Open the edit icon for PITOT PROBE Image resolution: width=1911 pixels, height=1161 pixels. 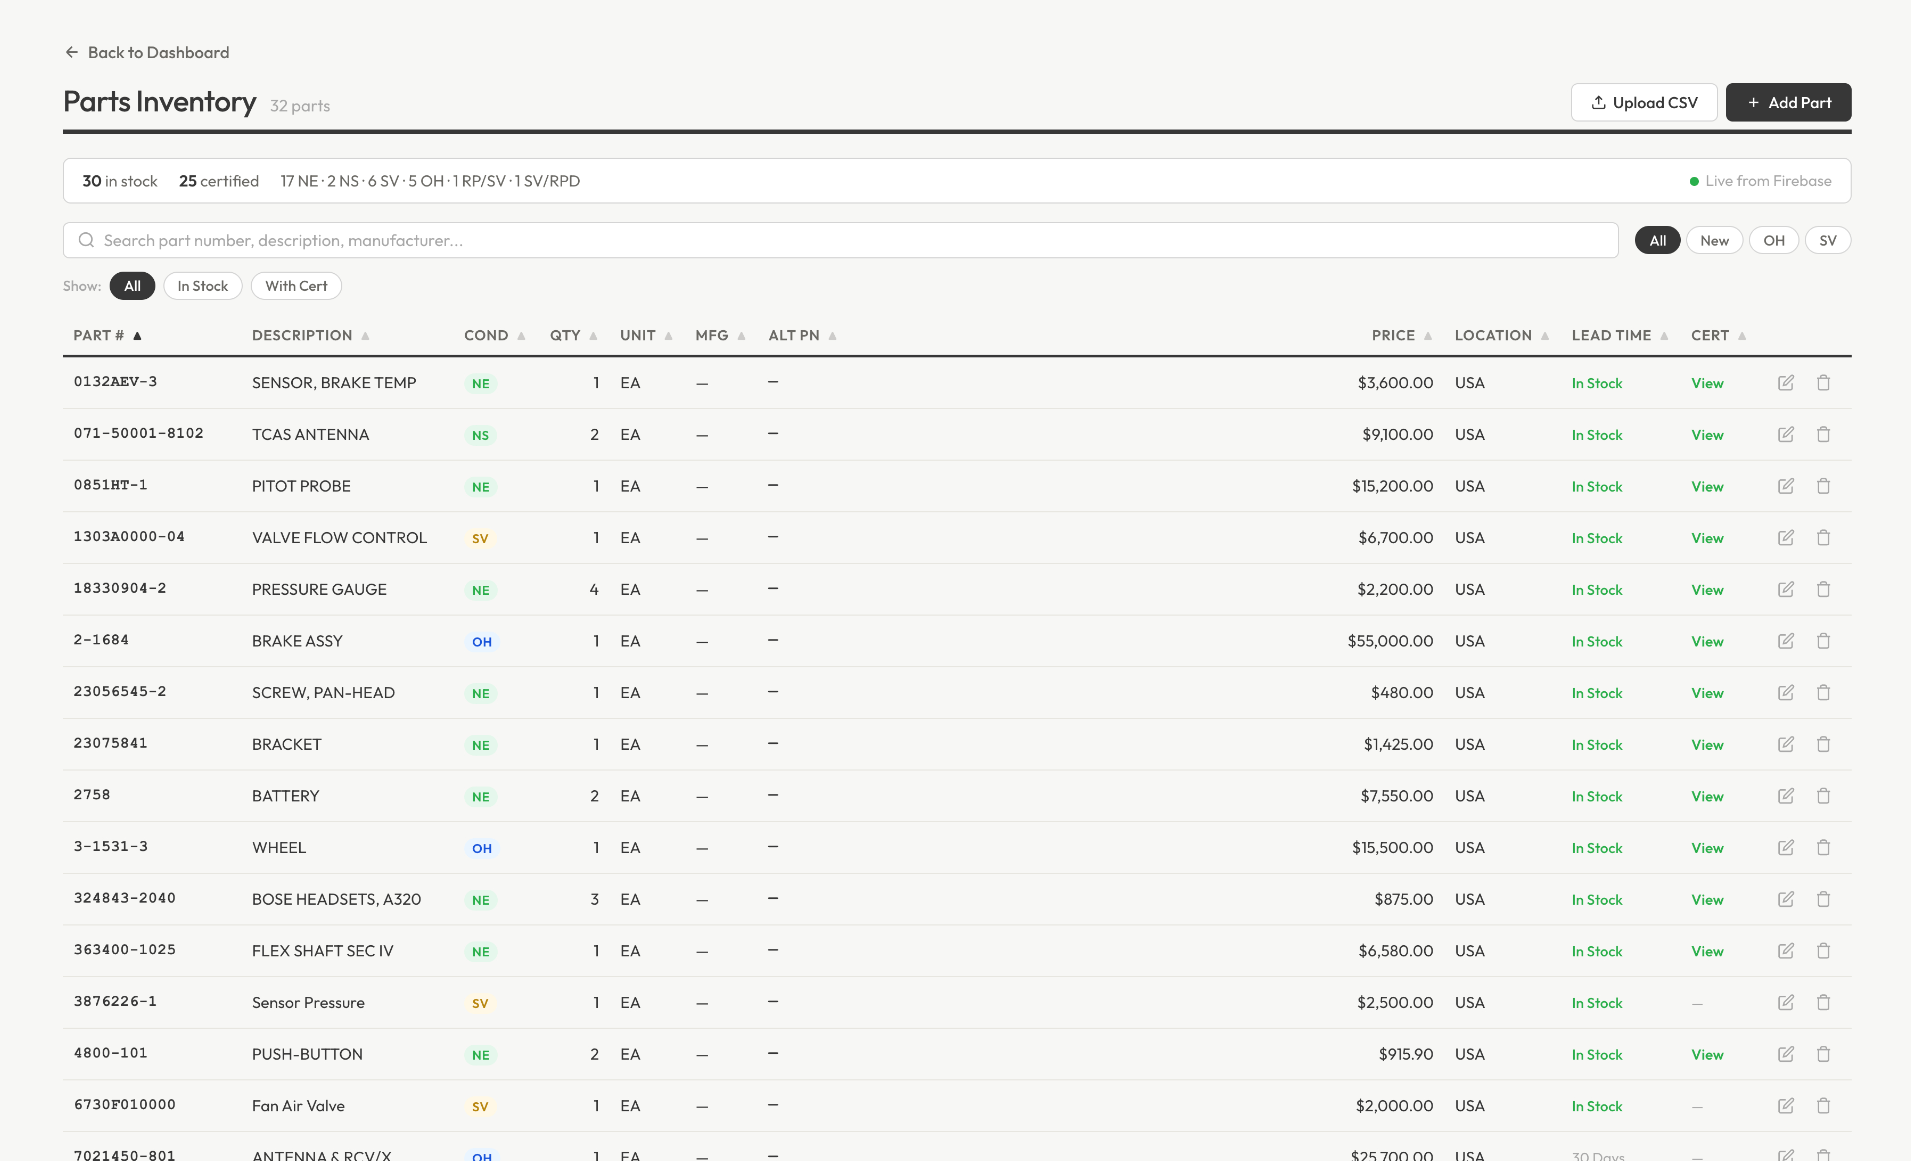click(x=1788, y=486)
